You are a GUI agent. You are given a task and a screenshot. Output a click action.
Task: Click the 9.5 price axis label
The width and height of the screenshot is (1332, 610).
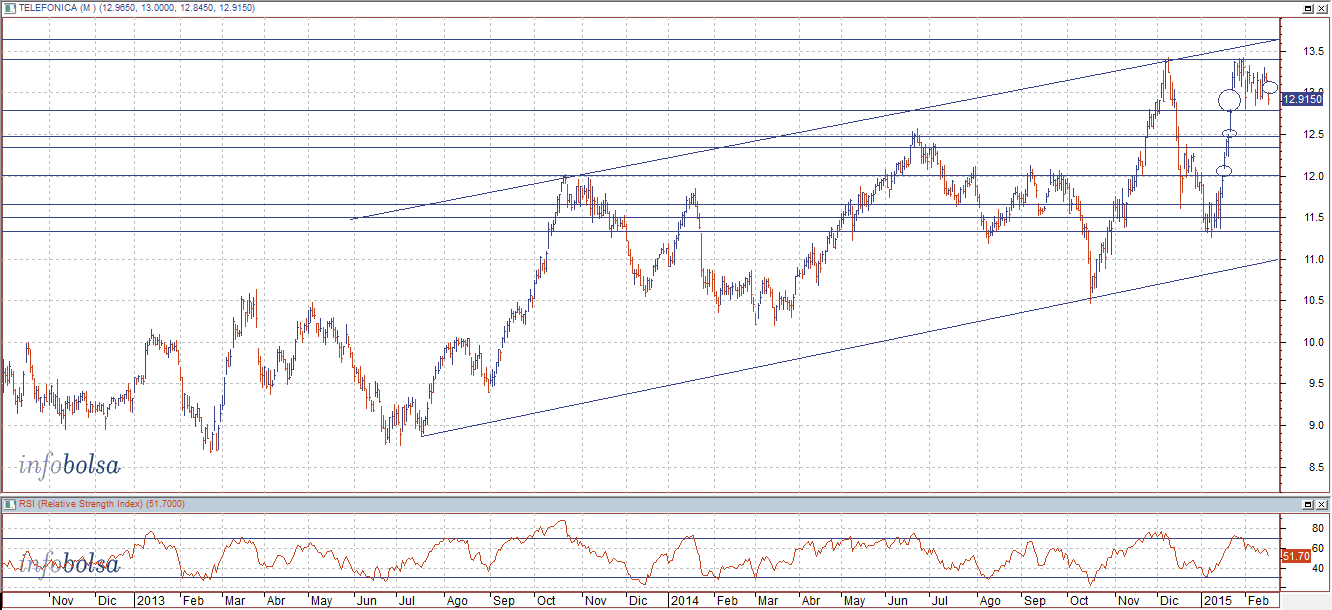1314,384
